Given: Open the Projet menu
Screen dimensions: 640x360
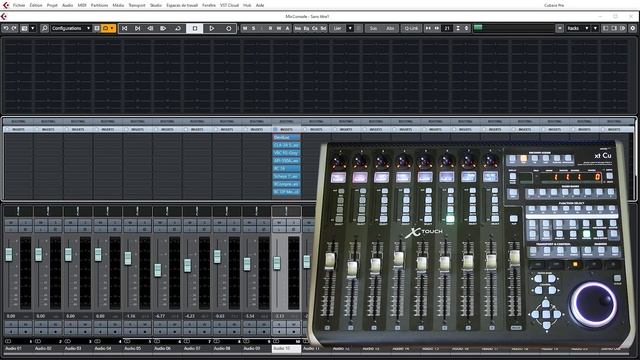Looking at the screenshot, I should (x=52, y=5).
